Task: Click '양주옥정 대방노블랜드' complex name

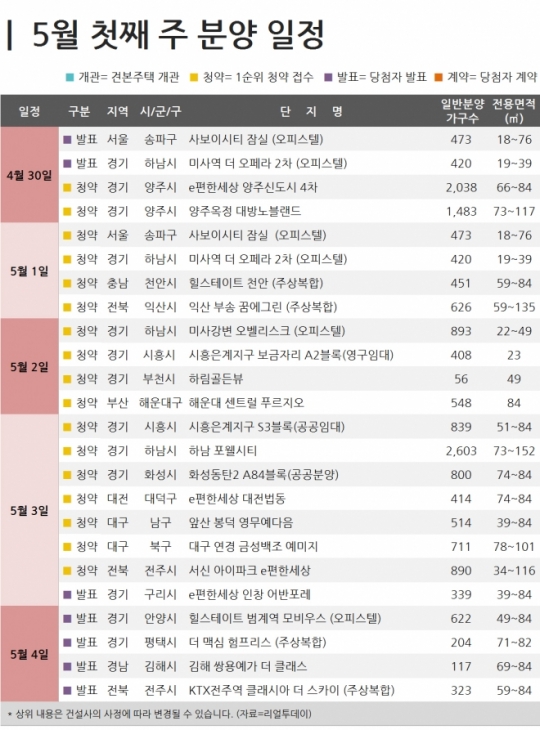Action: point(245,211)
